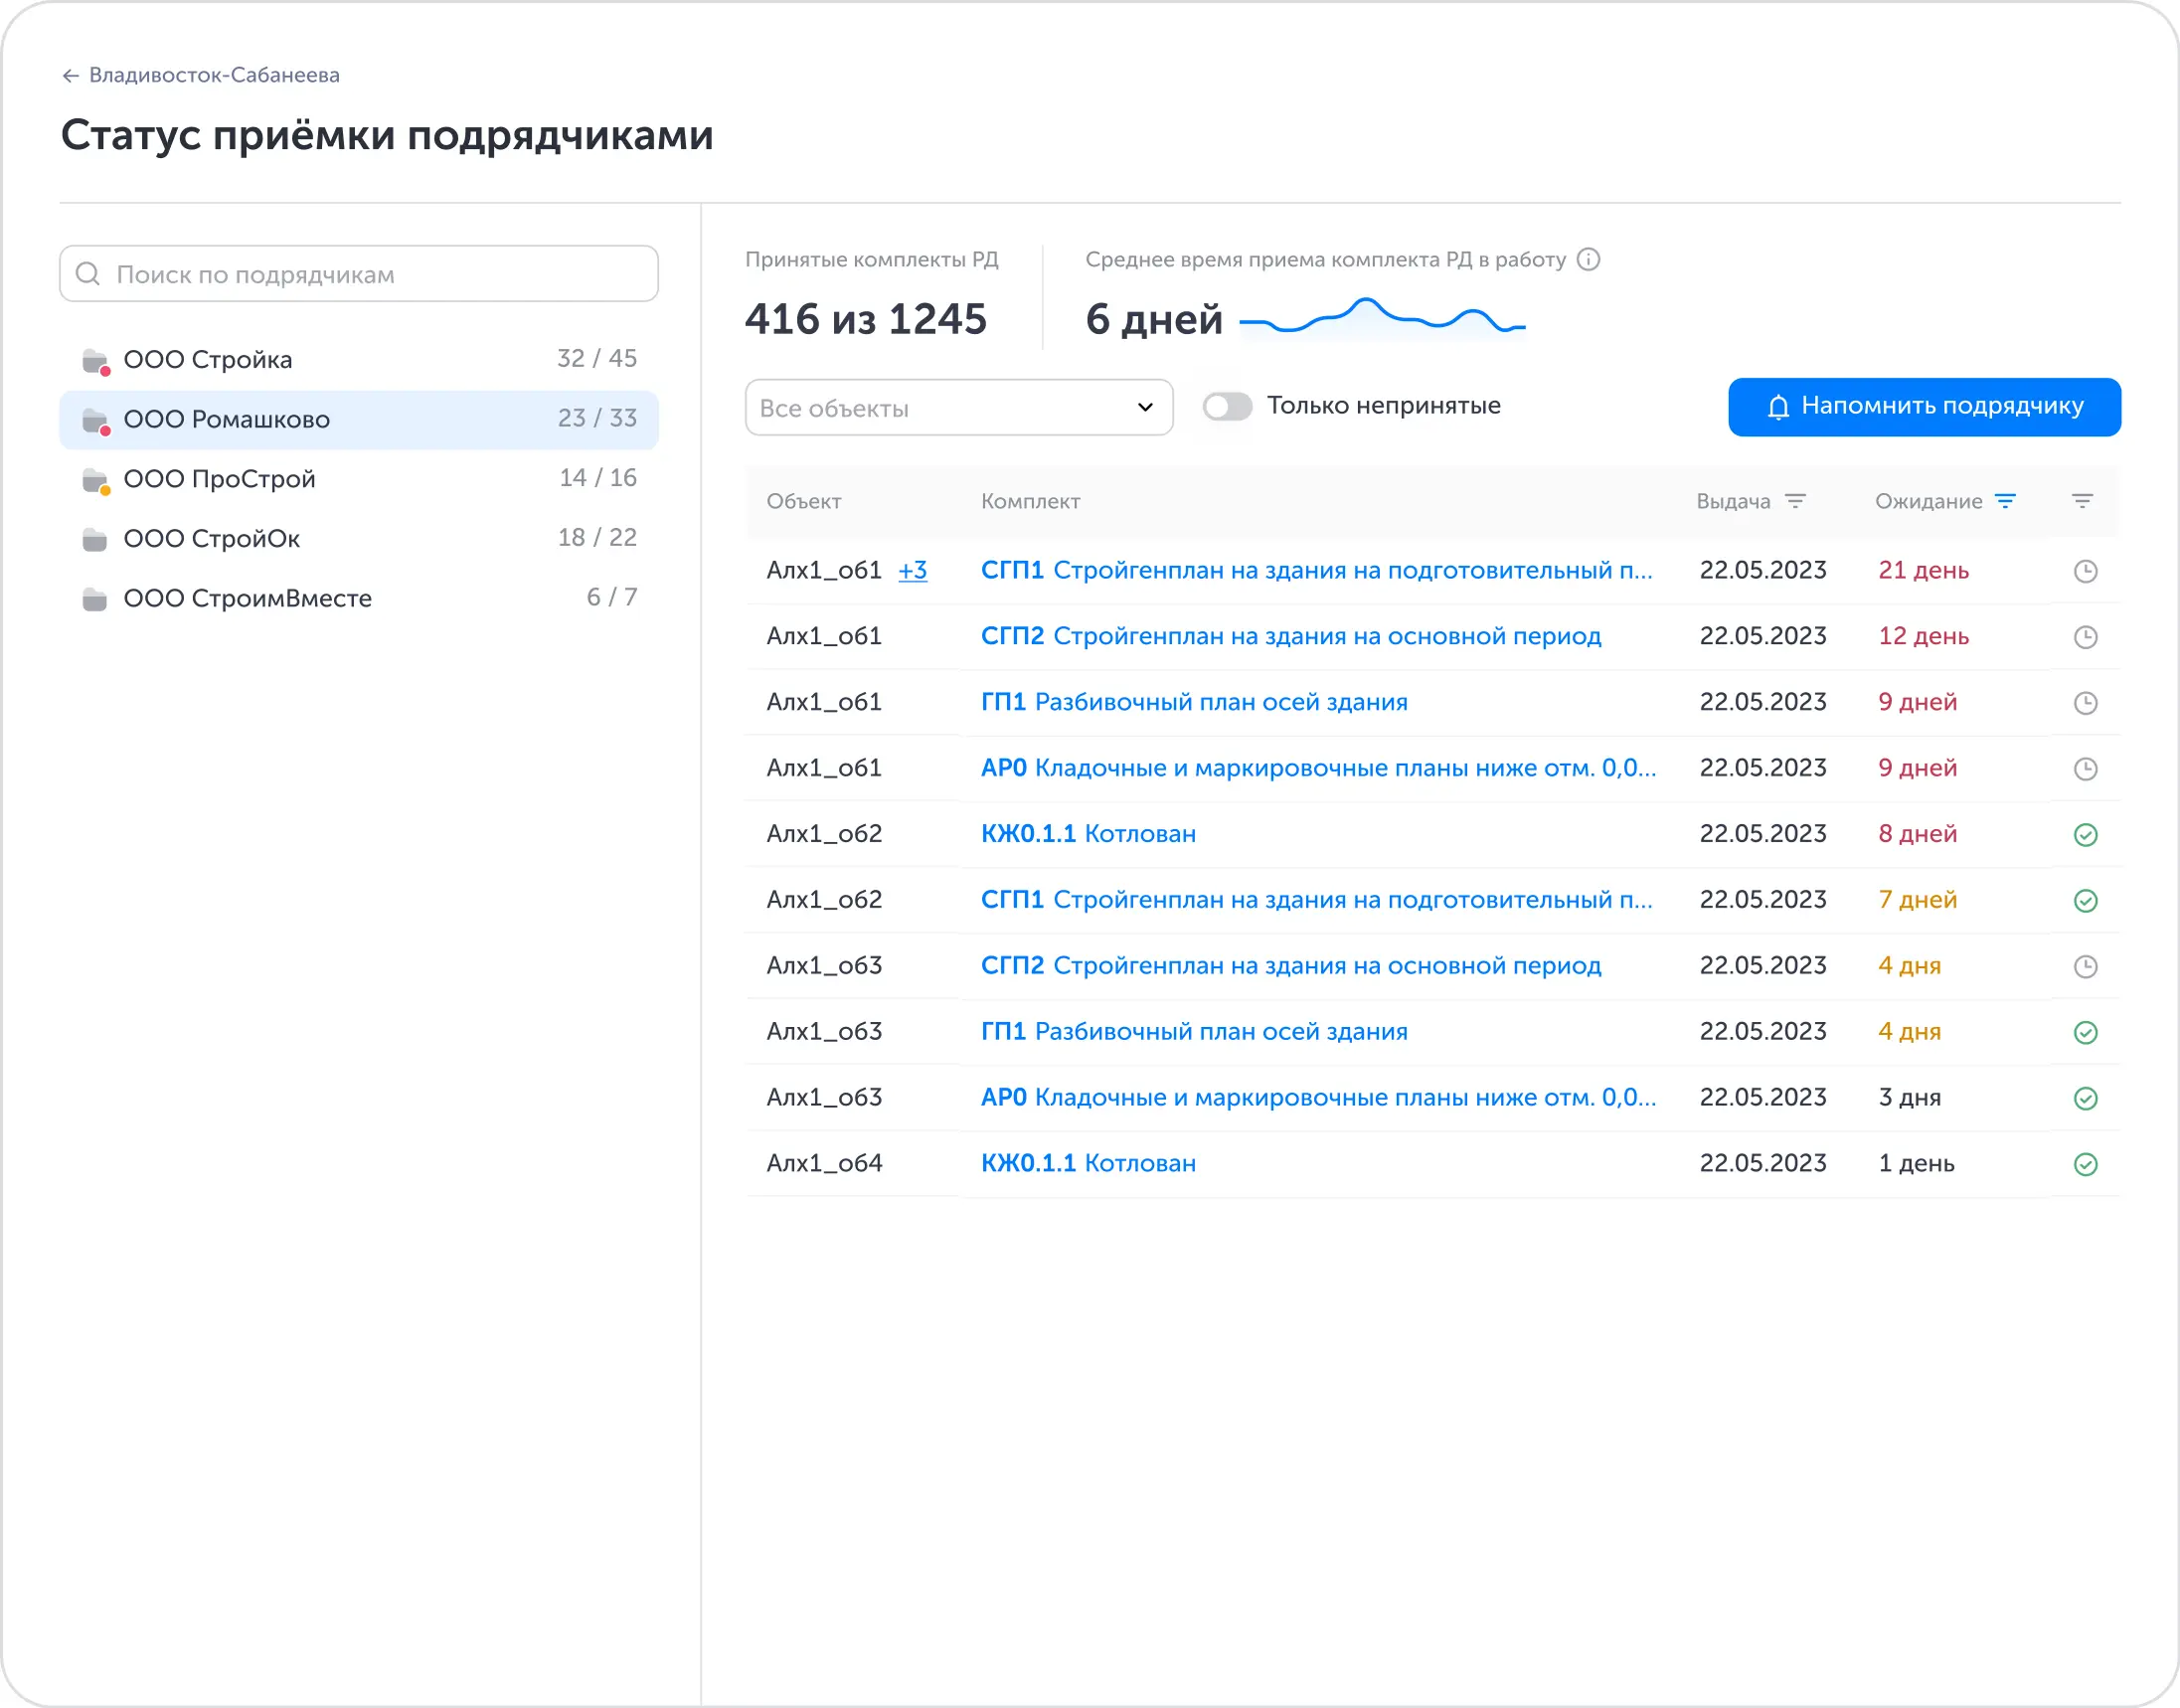Click the 12 день waiting value
2180x1708 pixels.
(1923, 636)
